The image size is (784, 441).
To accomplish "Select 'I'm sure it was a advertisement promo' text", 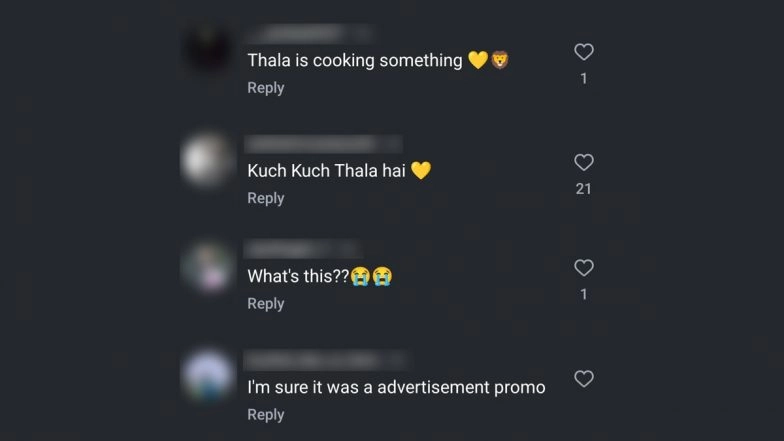I will (396, 388).
